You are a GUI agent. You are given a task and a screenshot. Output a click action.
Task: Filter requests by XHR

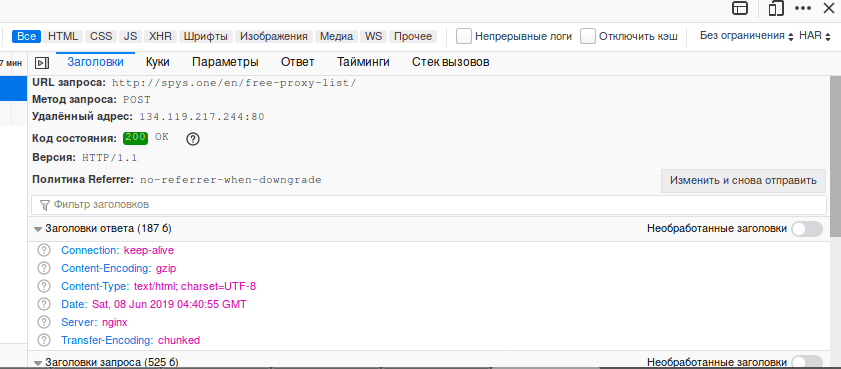(x=160, y=36)
